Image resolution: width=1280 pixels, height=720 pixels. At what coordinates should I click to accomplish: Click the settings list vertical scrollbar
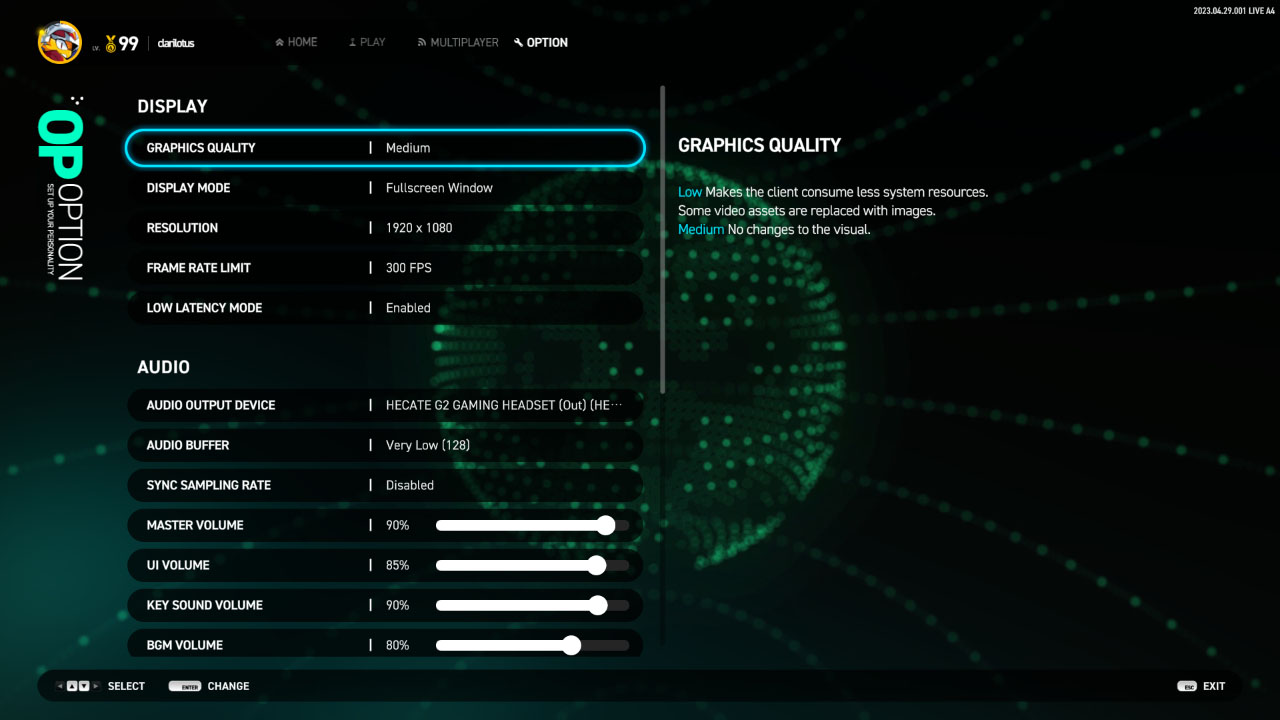(x=662, y=240)
